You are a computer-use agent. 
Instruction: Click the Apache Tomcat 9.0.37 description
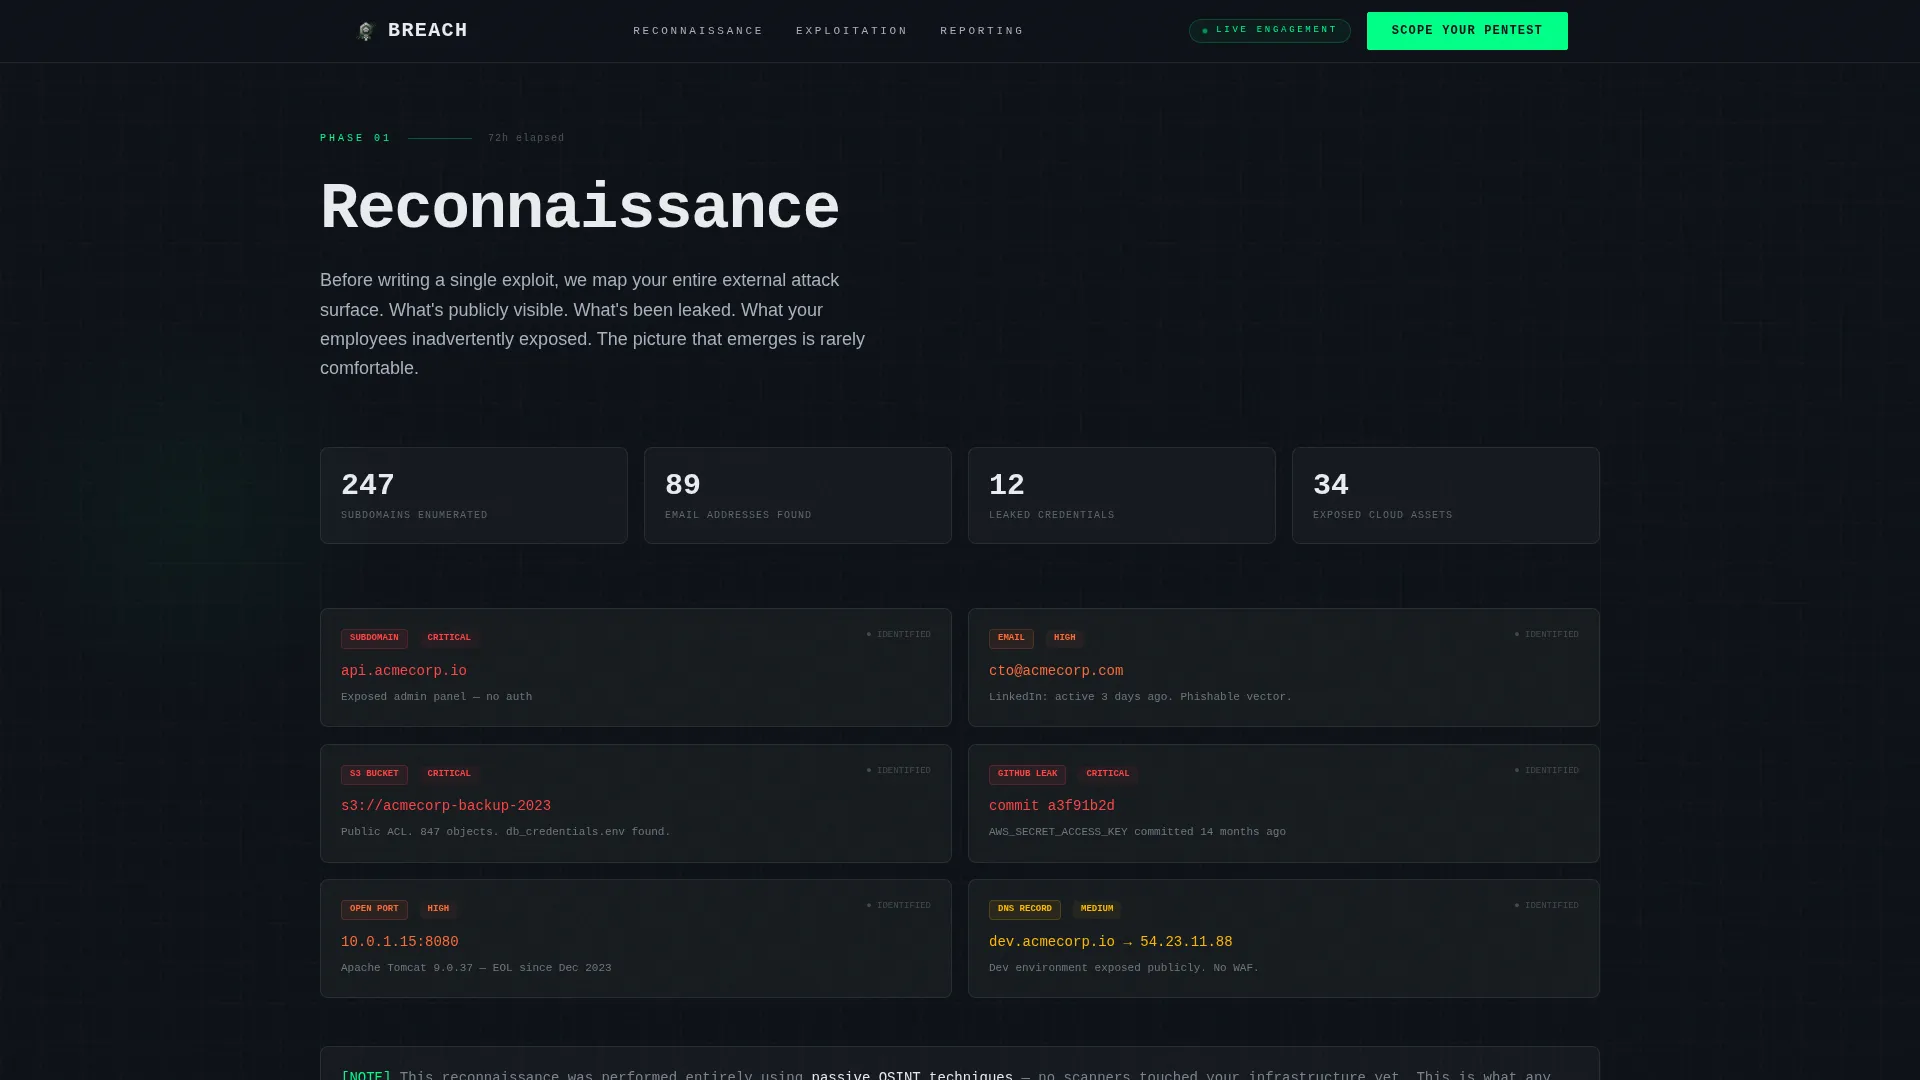476,968
